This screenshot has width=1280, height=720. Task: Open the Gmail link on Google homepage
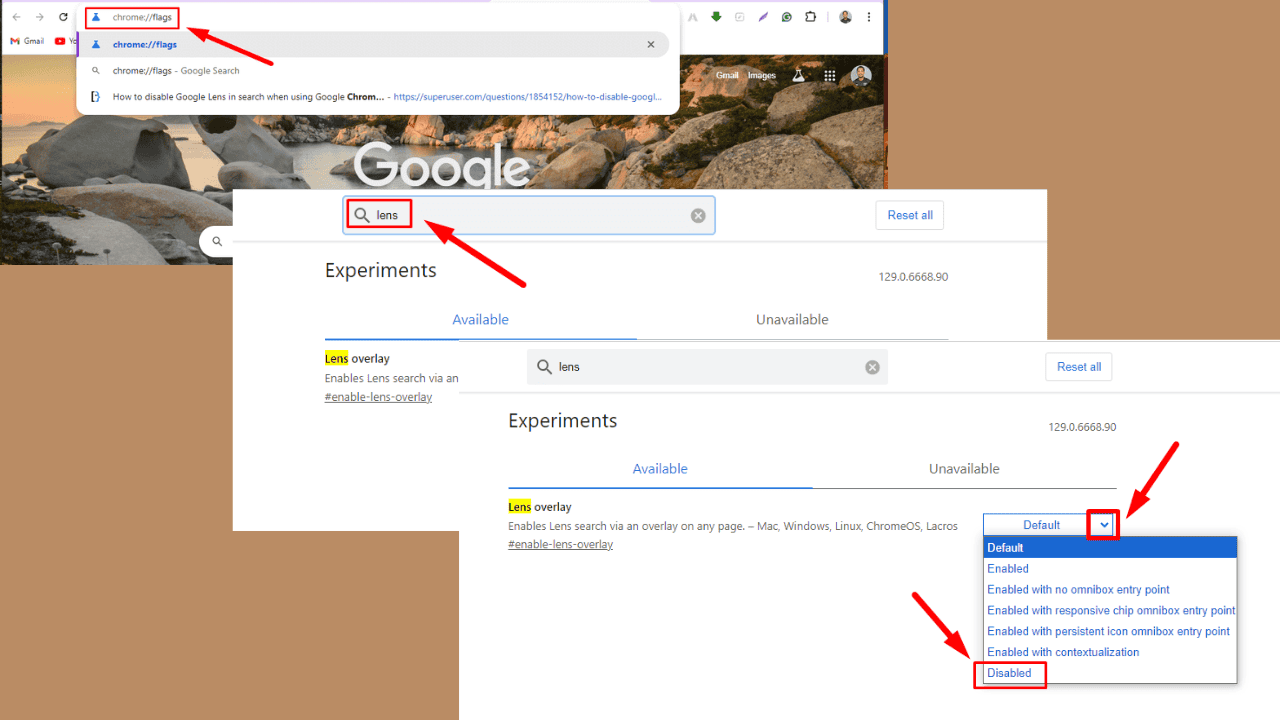[x=727, y=75]
